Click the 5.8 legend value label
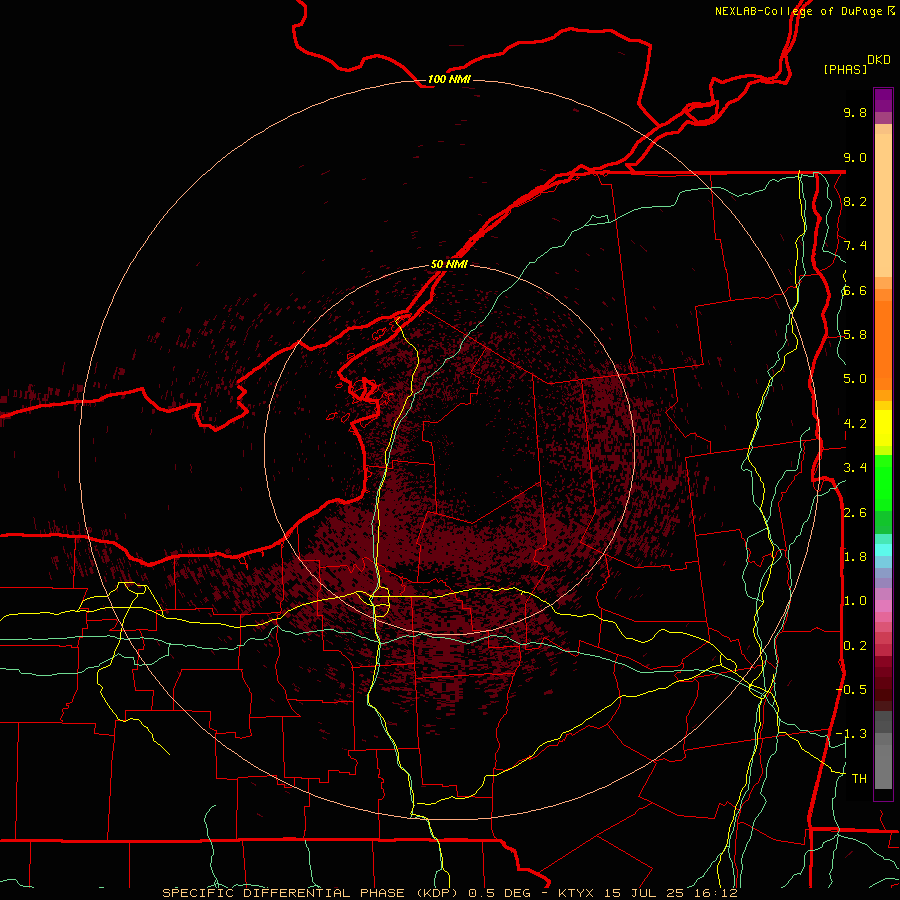900x900 pixels. point(855,335)
